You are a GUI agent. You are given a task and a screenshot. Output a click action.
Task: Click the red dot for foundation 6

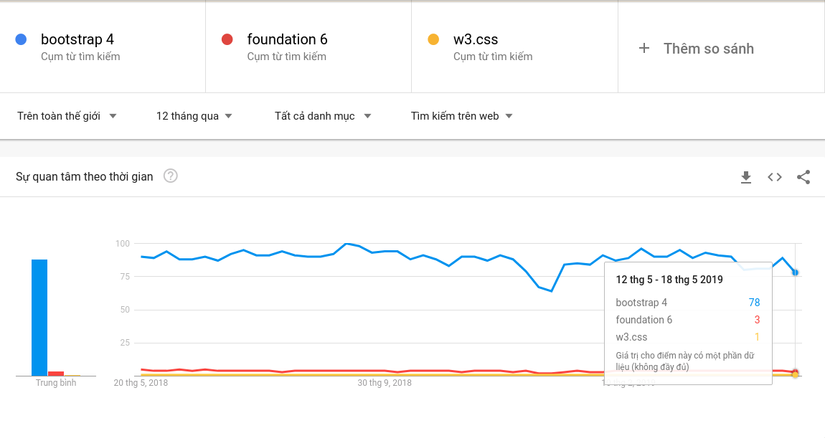coord(227,39)
